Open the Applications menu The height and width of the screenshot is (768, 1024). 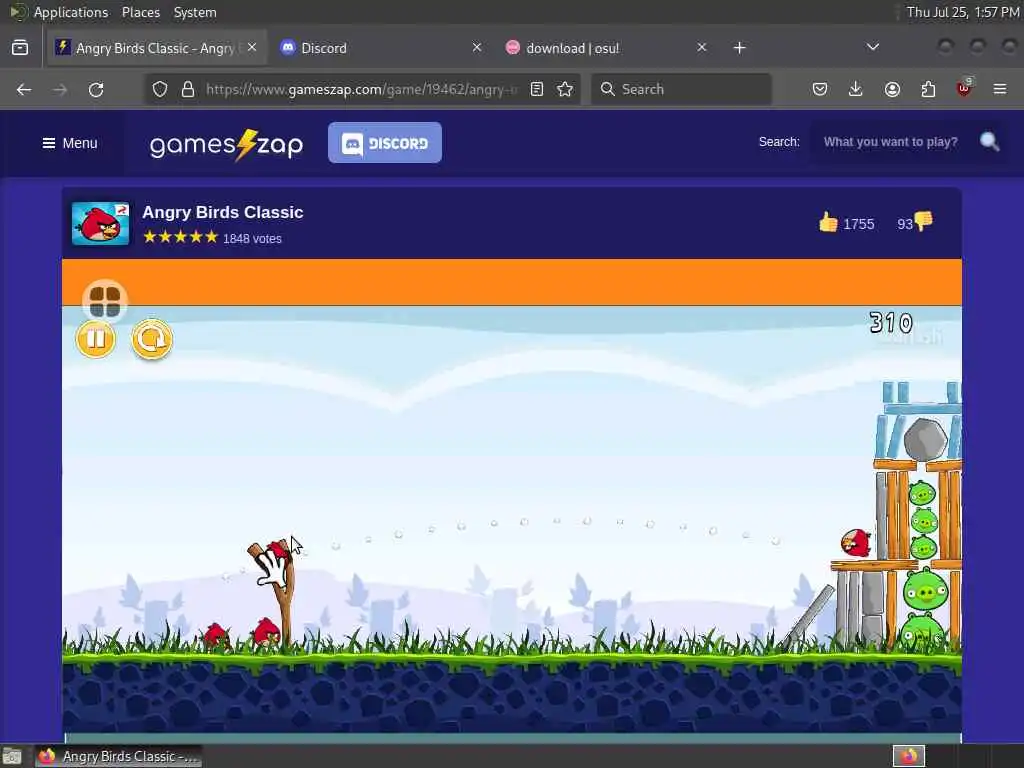71,12
